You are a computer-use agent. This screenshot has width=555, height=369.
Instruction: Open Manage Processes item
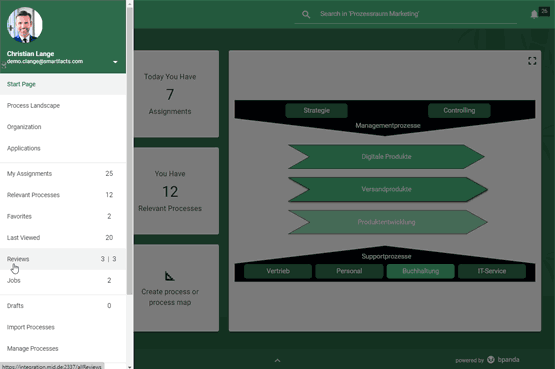[x=63, y=348]
